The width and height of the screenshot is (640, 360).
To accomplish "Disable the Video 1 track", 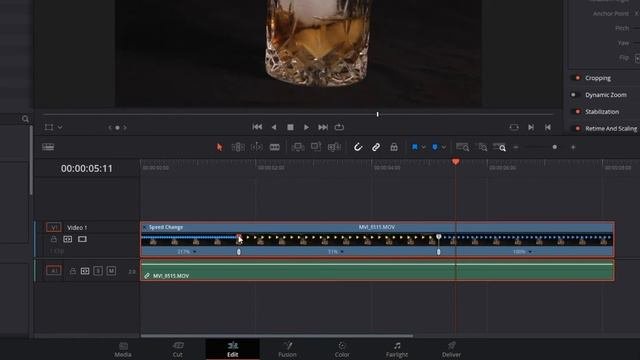I will pyautogui.click(x=82, y=239).
